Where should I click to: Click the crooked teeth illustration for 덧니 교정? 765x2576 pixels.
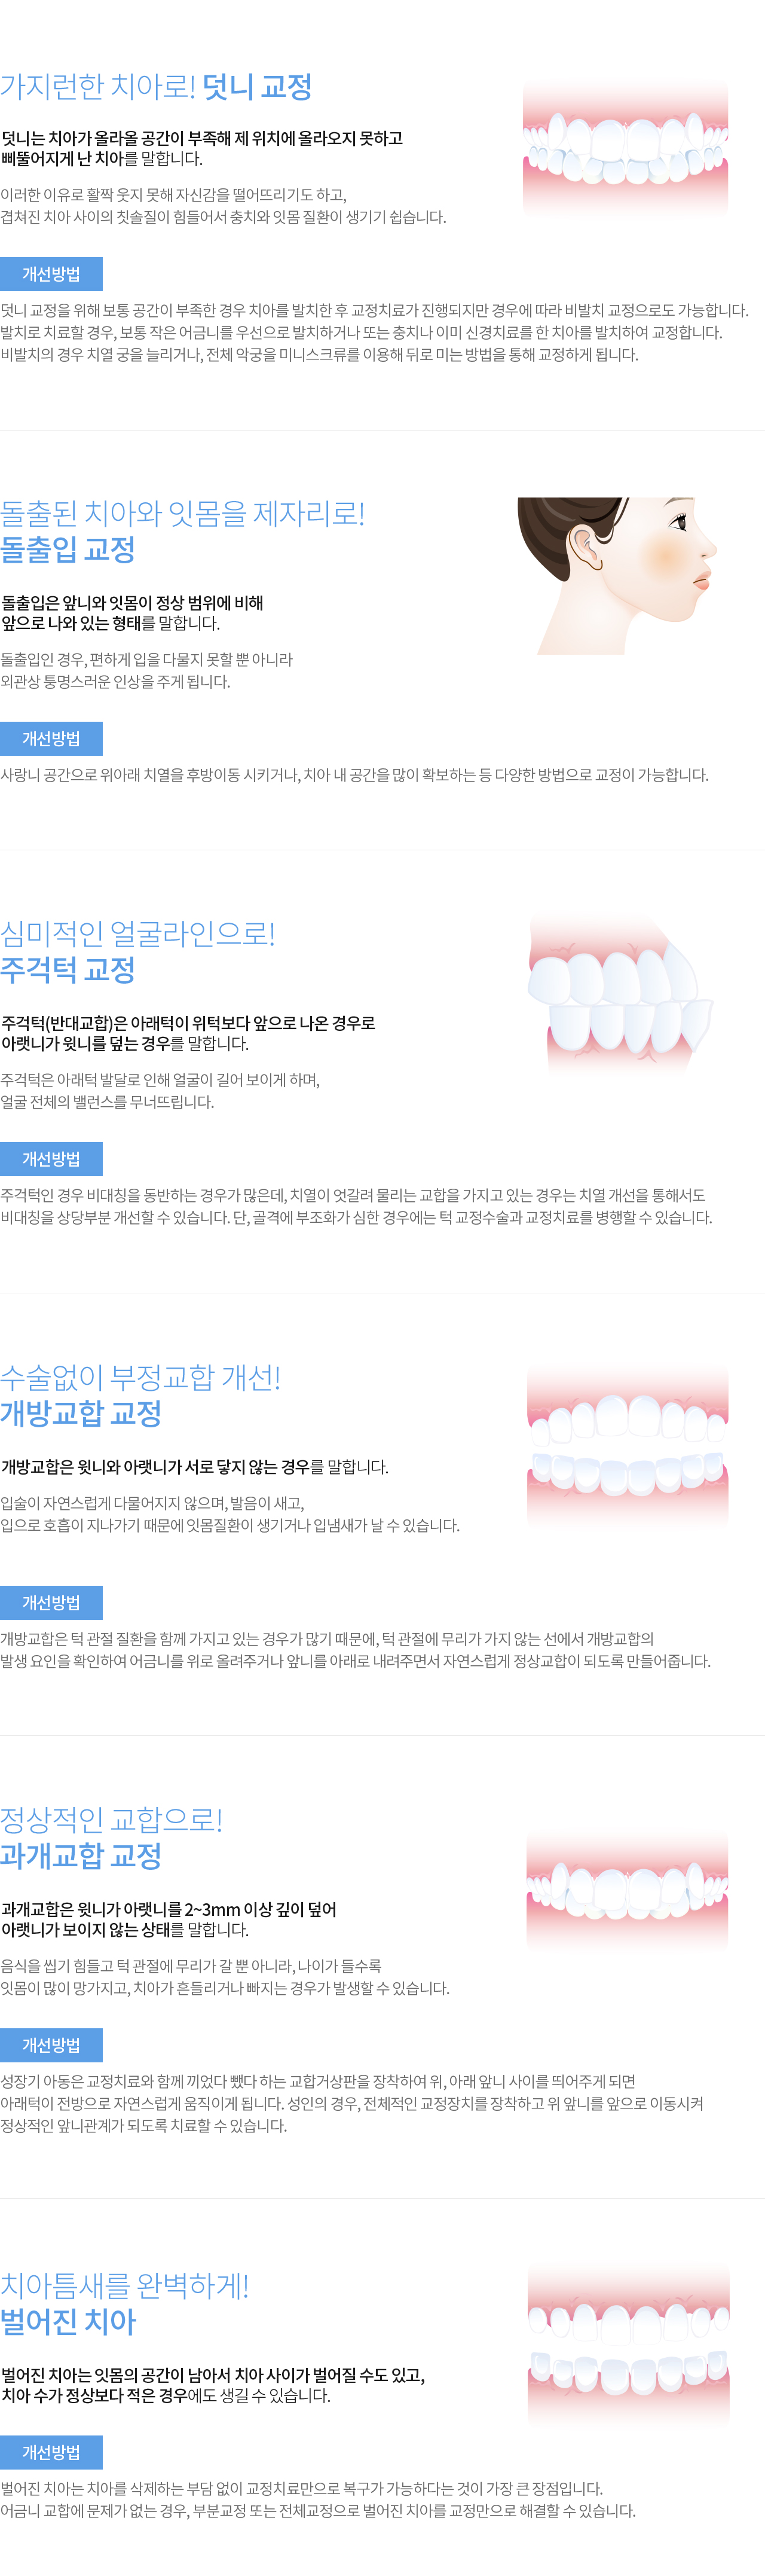point(625,148)
